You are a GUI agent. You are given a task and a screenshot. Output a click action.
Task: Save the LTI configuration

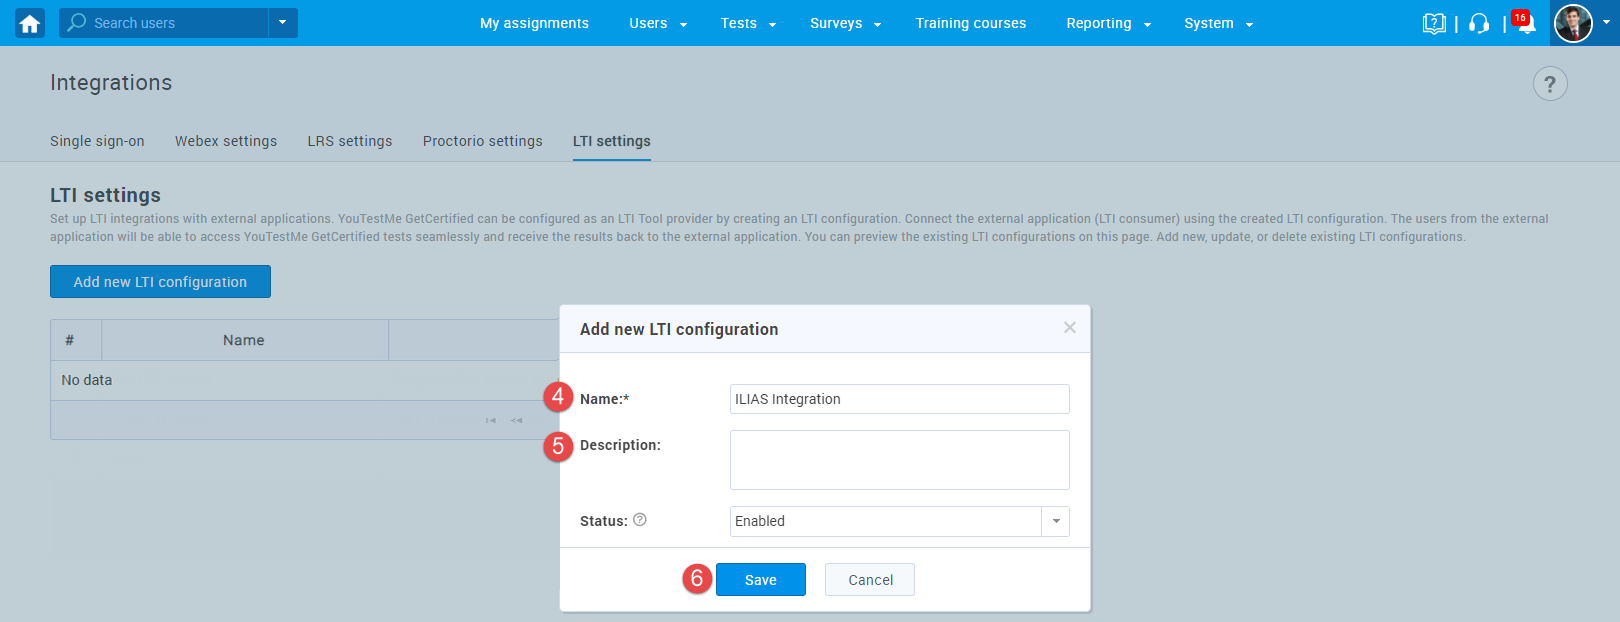(760, 580)
